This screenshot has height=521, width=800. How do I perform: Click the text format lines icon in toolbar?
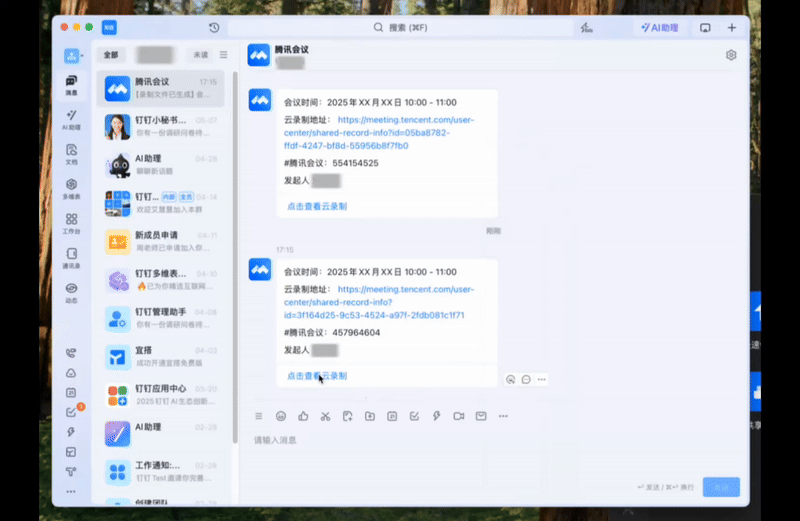tap(259, 416)
